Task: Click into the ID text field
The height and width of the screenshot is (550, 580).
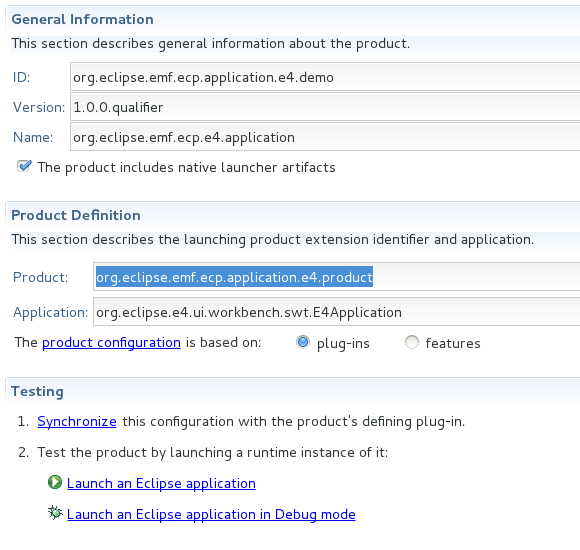Action: pos(325,77)
